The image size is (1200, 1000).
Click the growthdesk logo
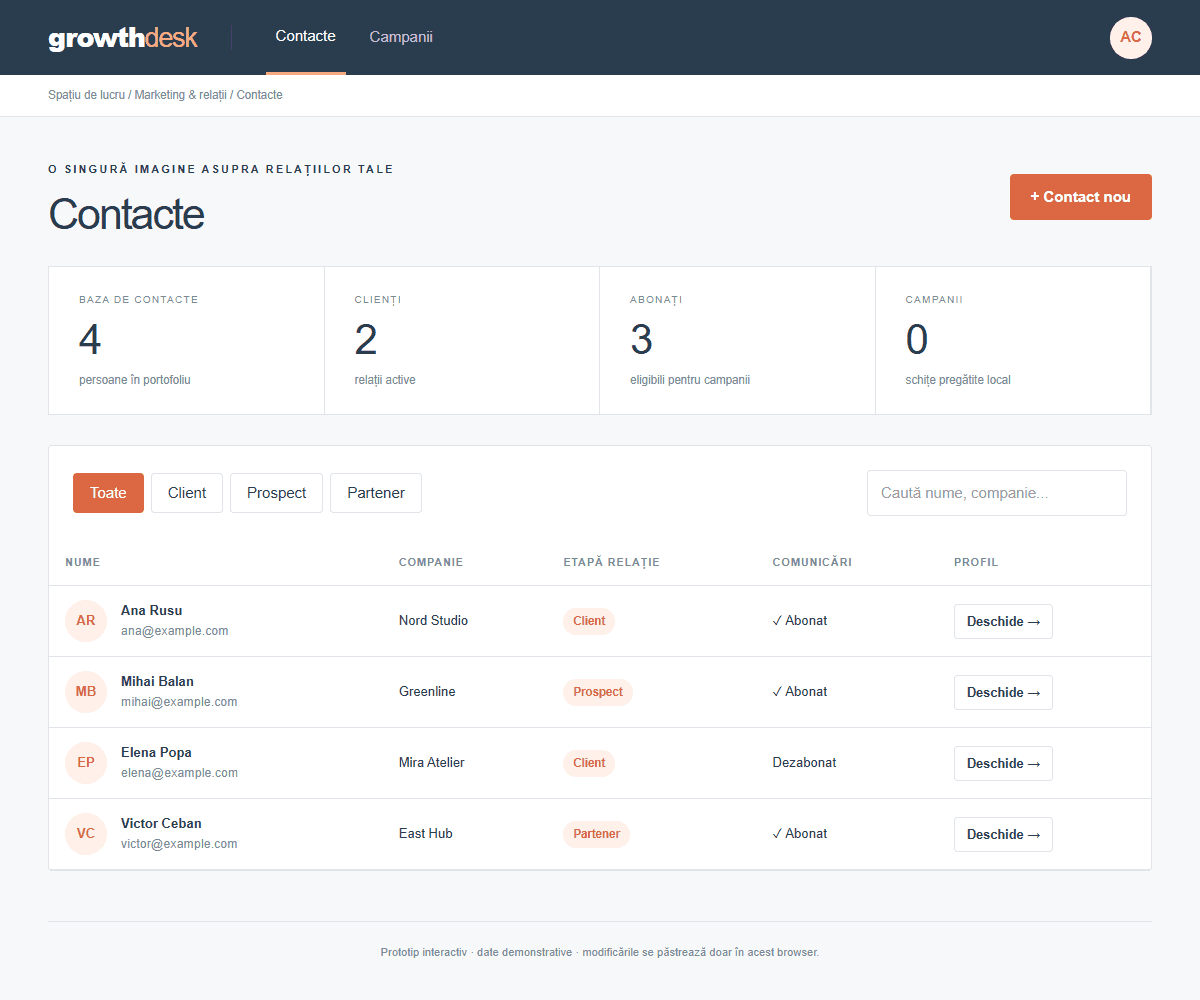tap(123, 38)
